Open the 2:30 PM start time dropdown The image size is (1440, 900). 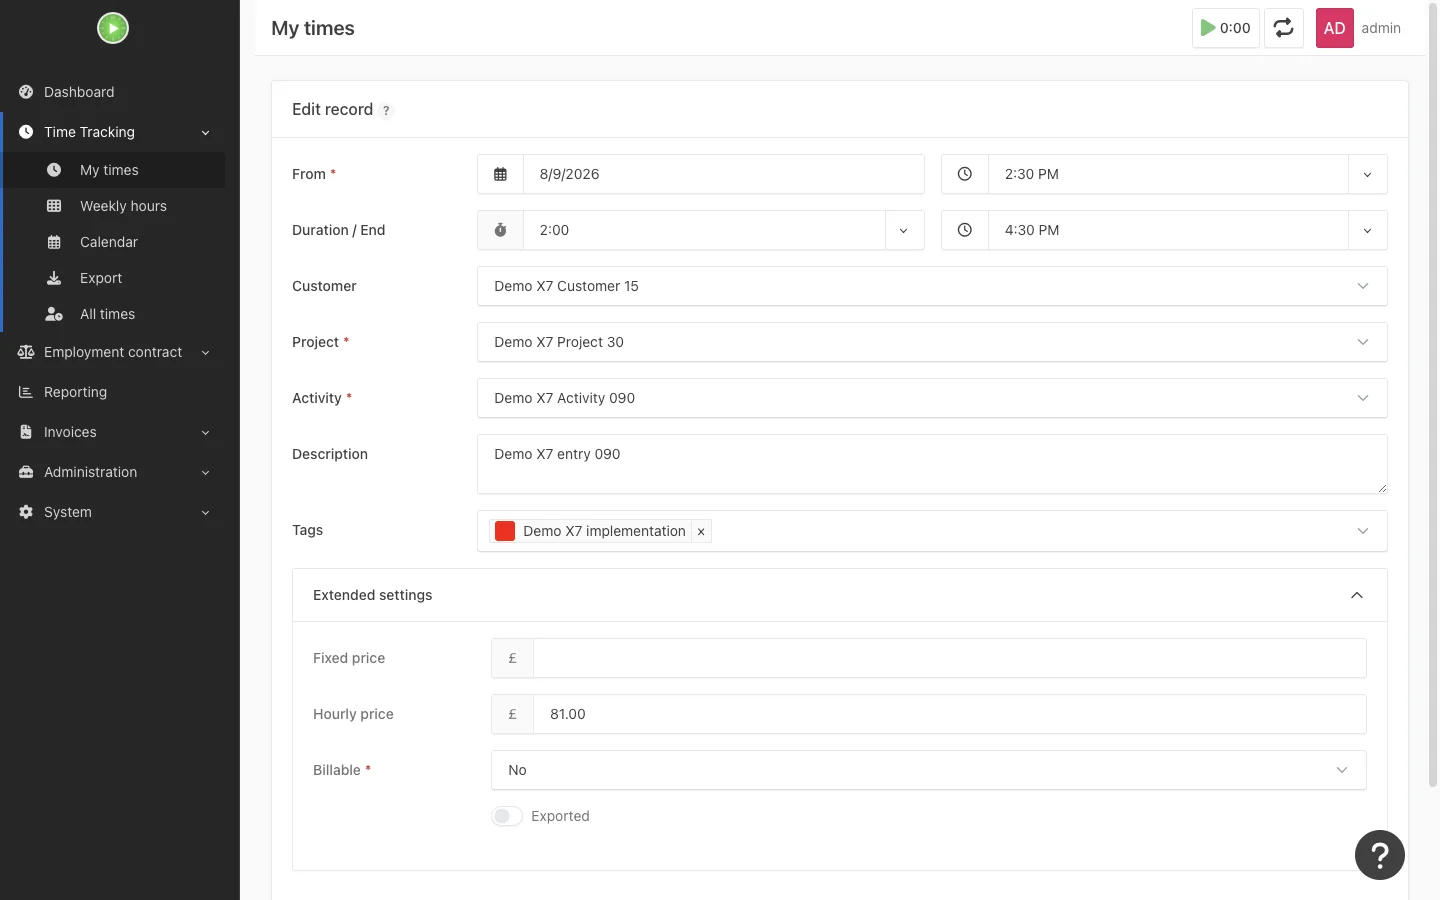point(1367,174)
